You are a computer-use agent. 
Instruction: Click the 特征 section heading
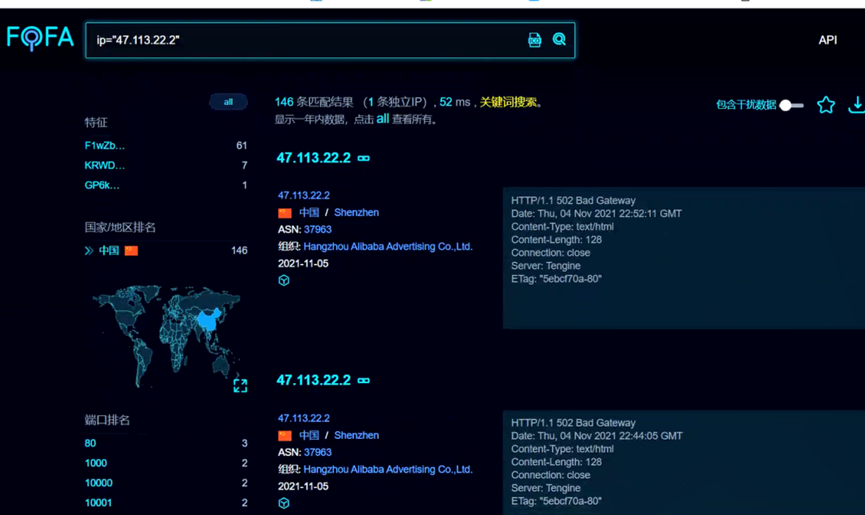[x=96, y=122]
